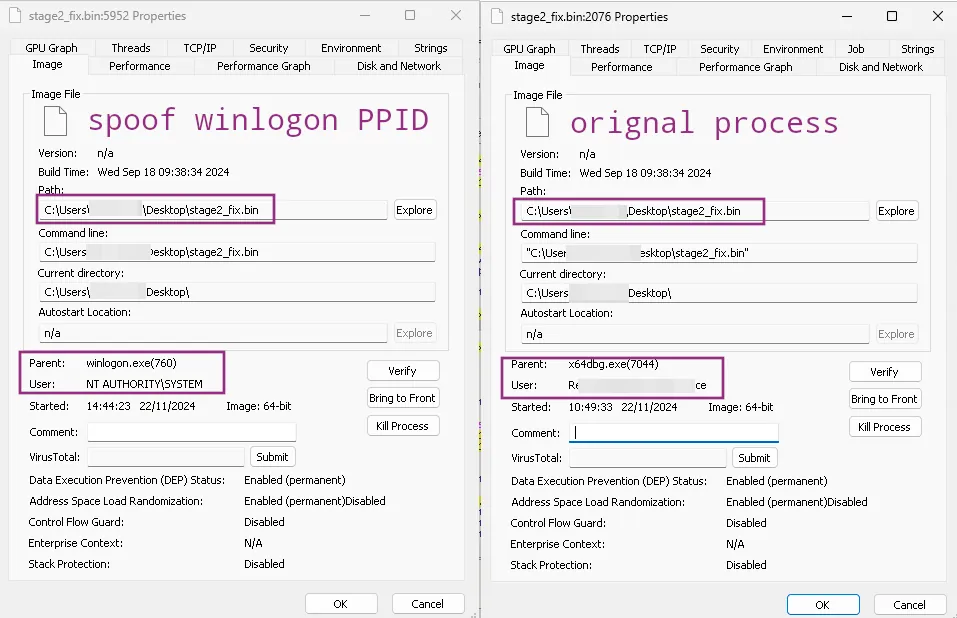Select user text NT AUTHORITY\SYSTEM
The height and width of the screenshot is (618, 957).
pyautogui.click(x=144, y=384)
